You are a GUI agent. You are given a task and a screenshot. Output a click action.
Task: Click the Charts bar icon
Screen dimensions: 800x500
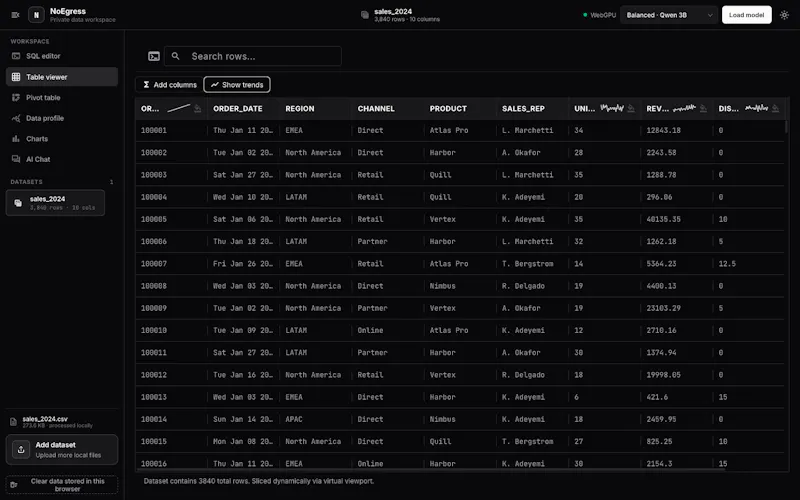[x=16, y=139]
